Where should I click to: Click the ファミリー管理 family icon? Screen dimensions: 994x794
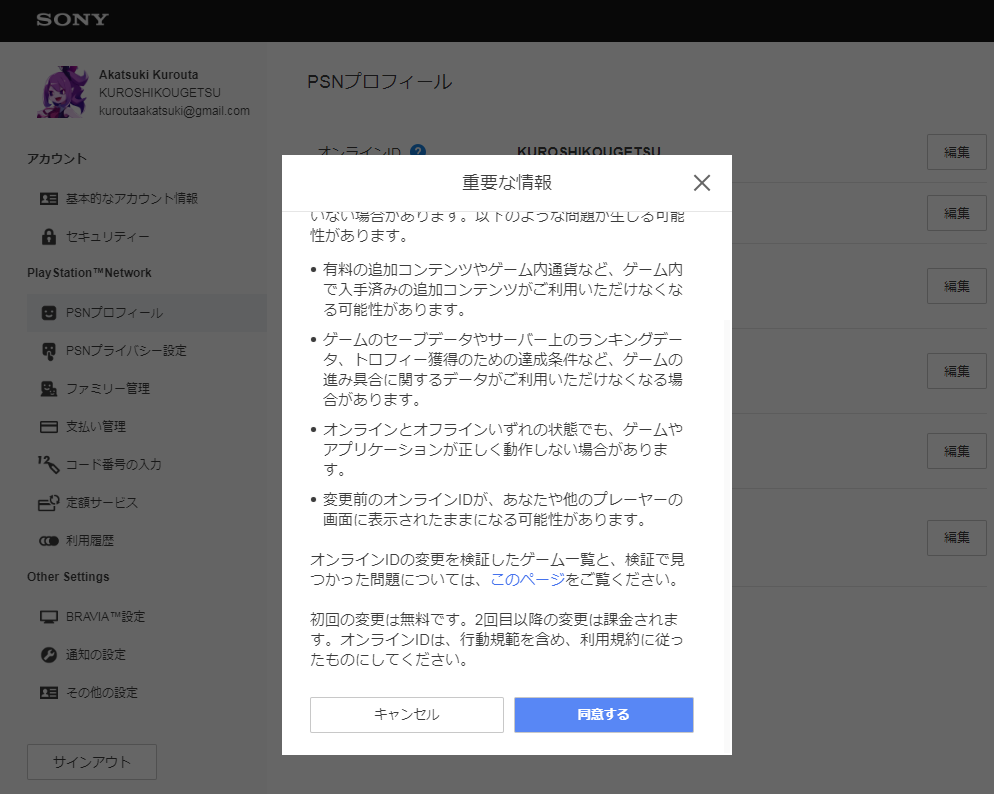point(49,388)
